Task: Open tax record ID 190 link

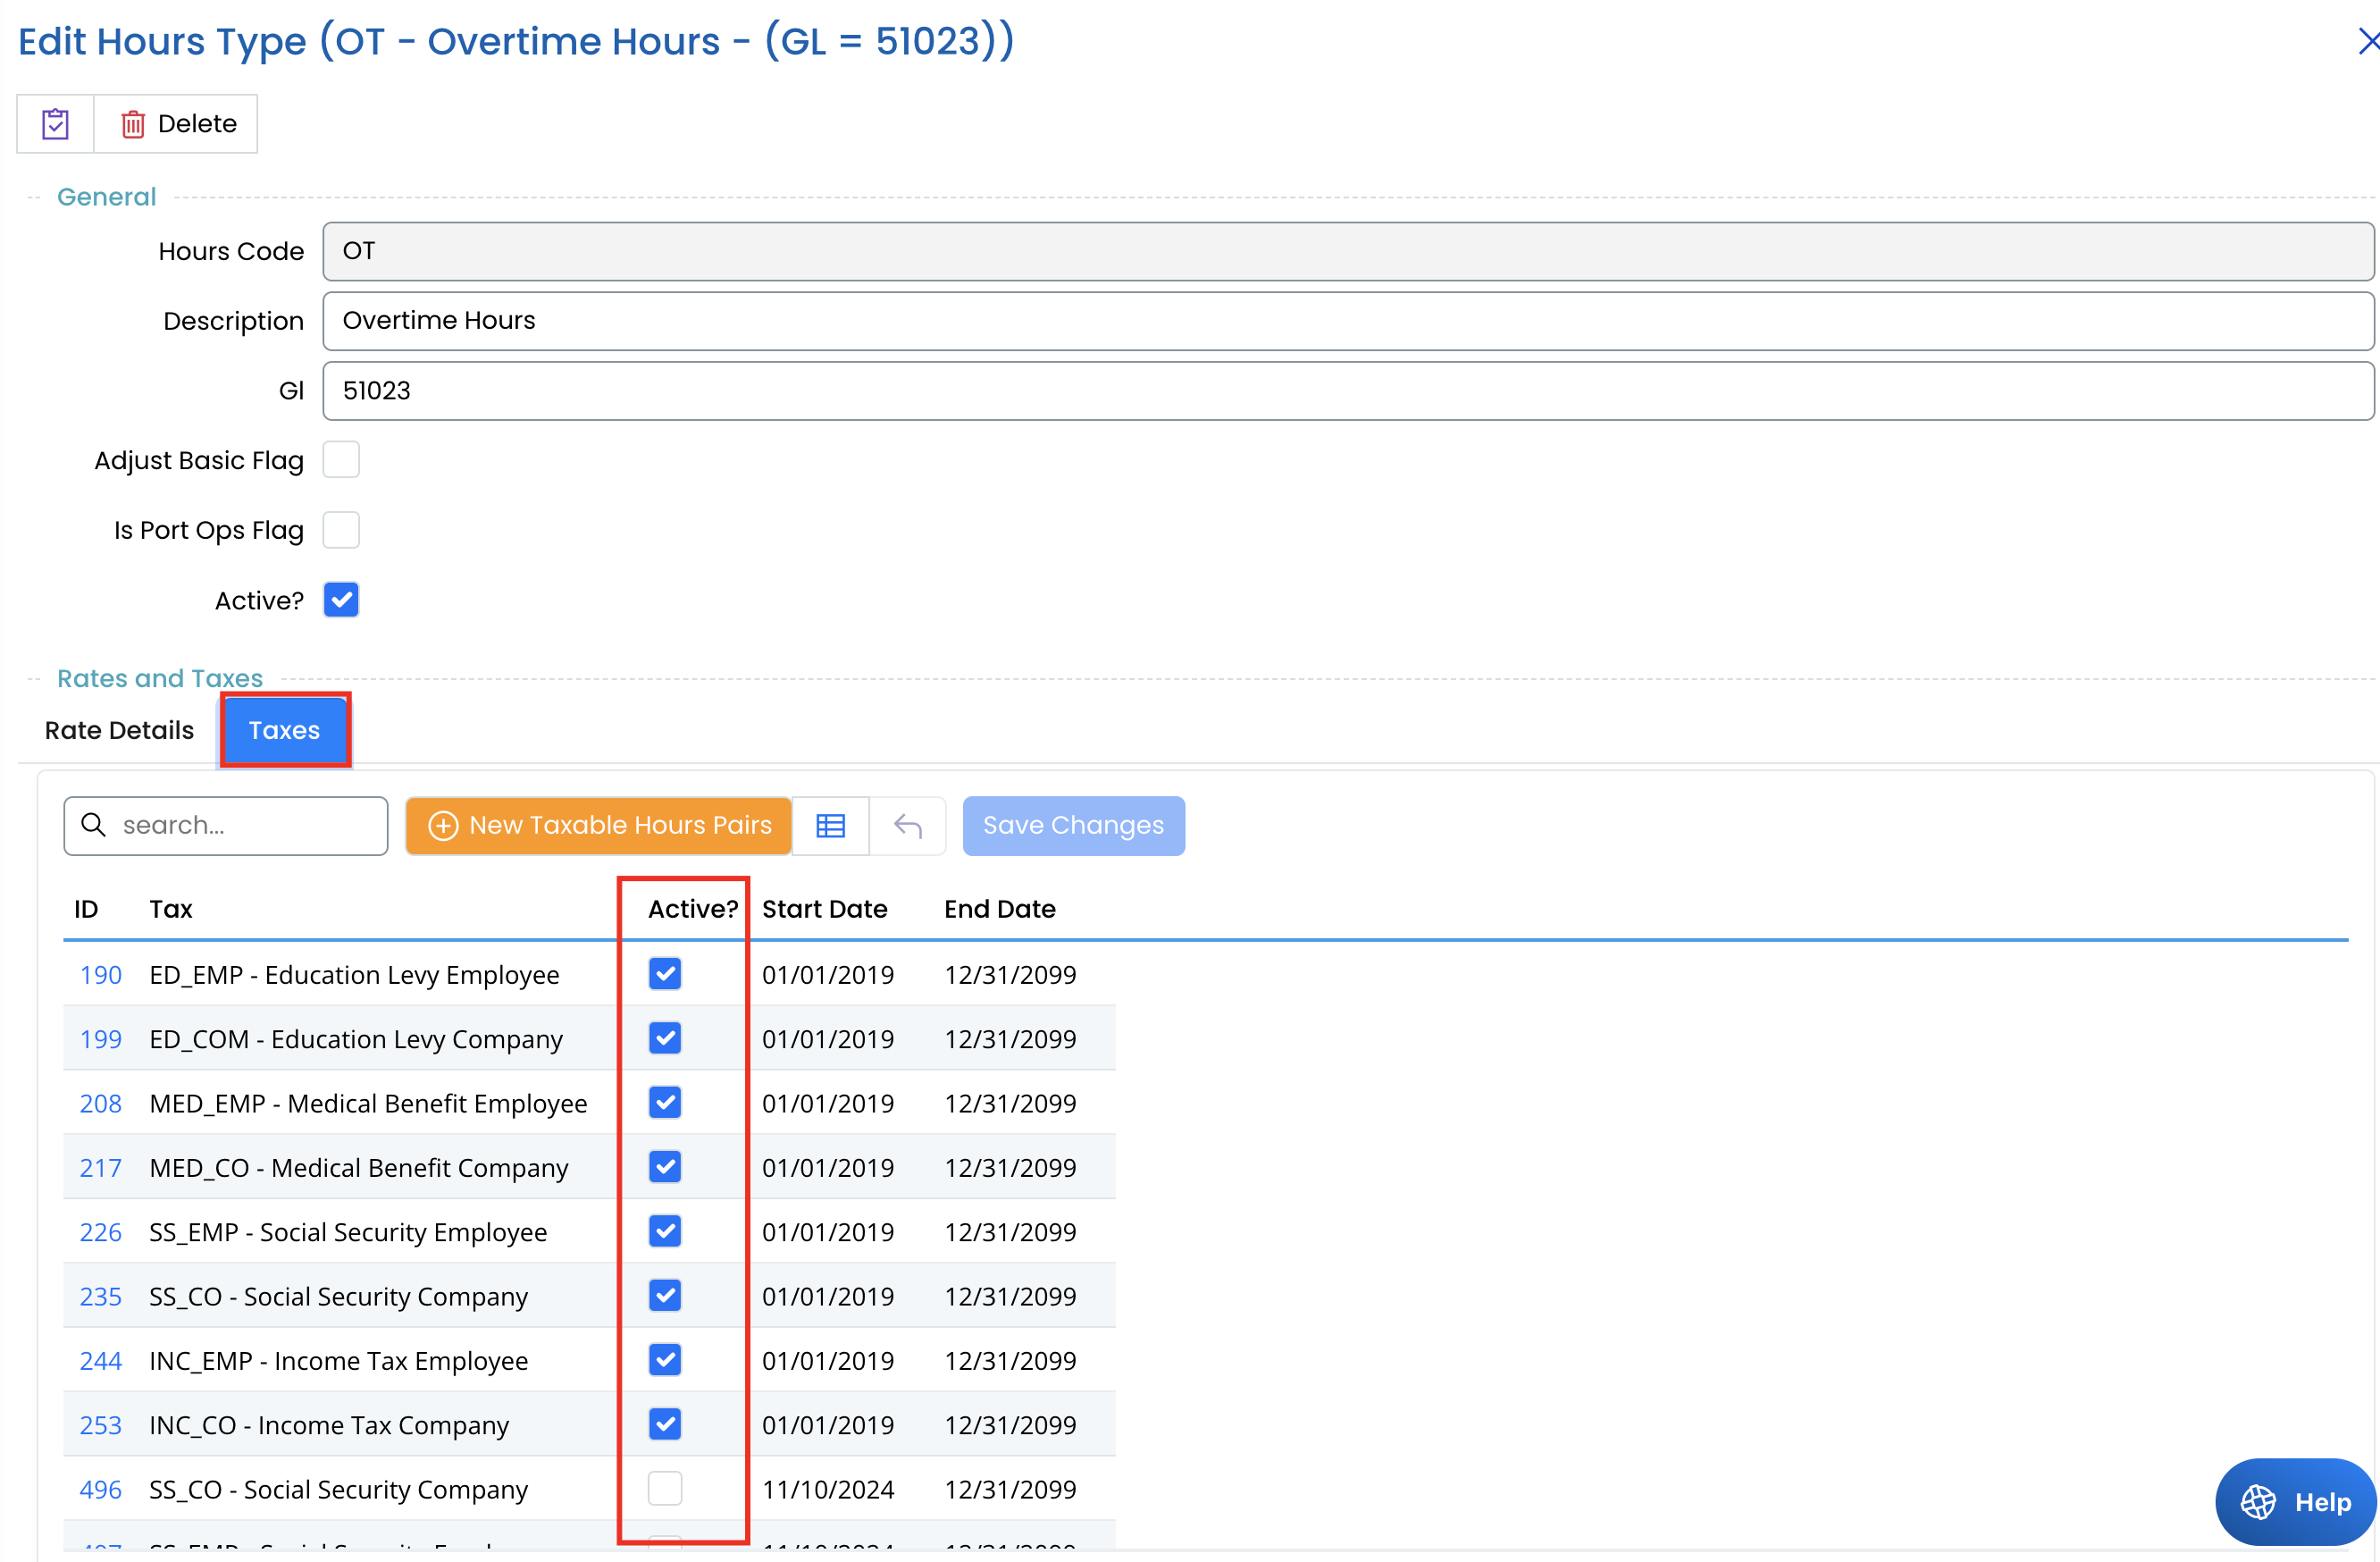Action: click(100, 975)
